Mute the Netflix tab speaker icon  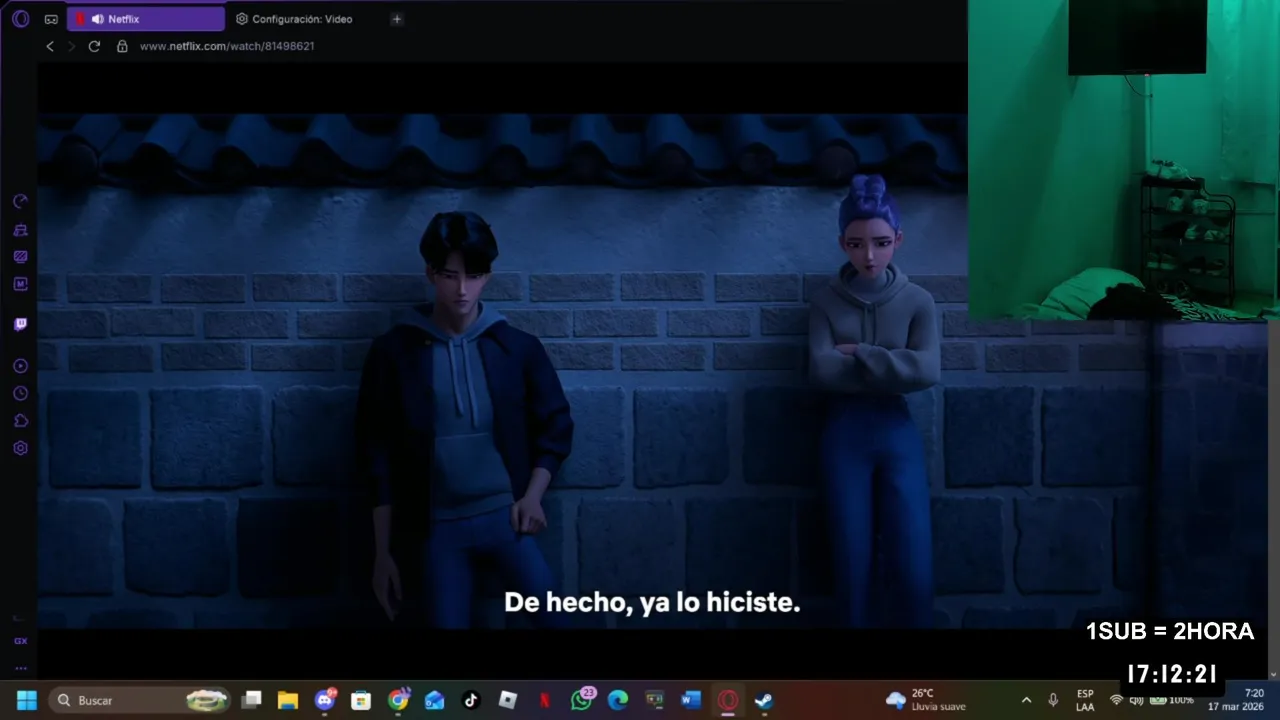pyautogui.click(x=97, y=19)
